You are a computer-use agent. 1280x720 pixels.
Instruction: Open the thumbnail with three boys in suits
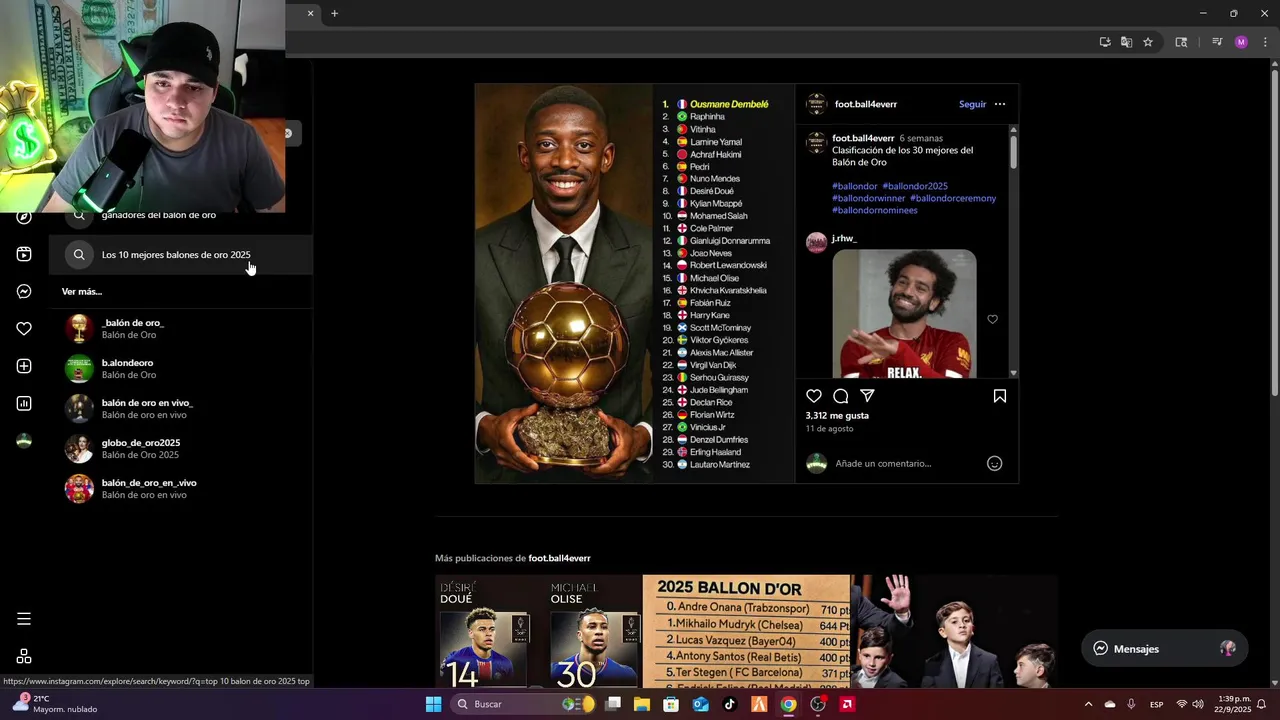[954, 632]
